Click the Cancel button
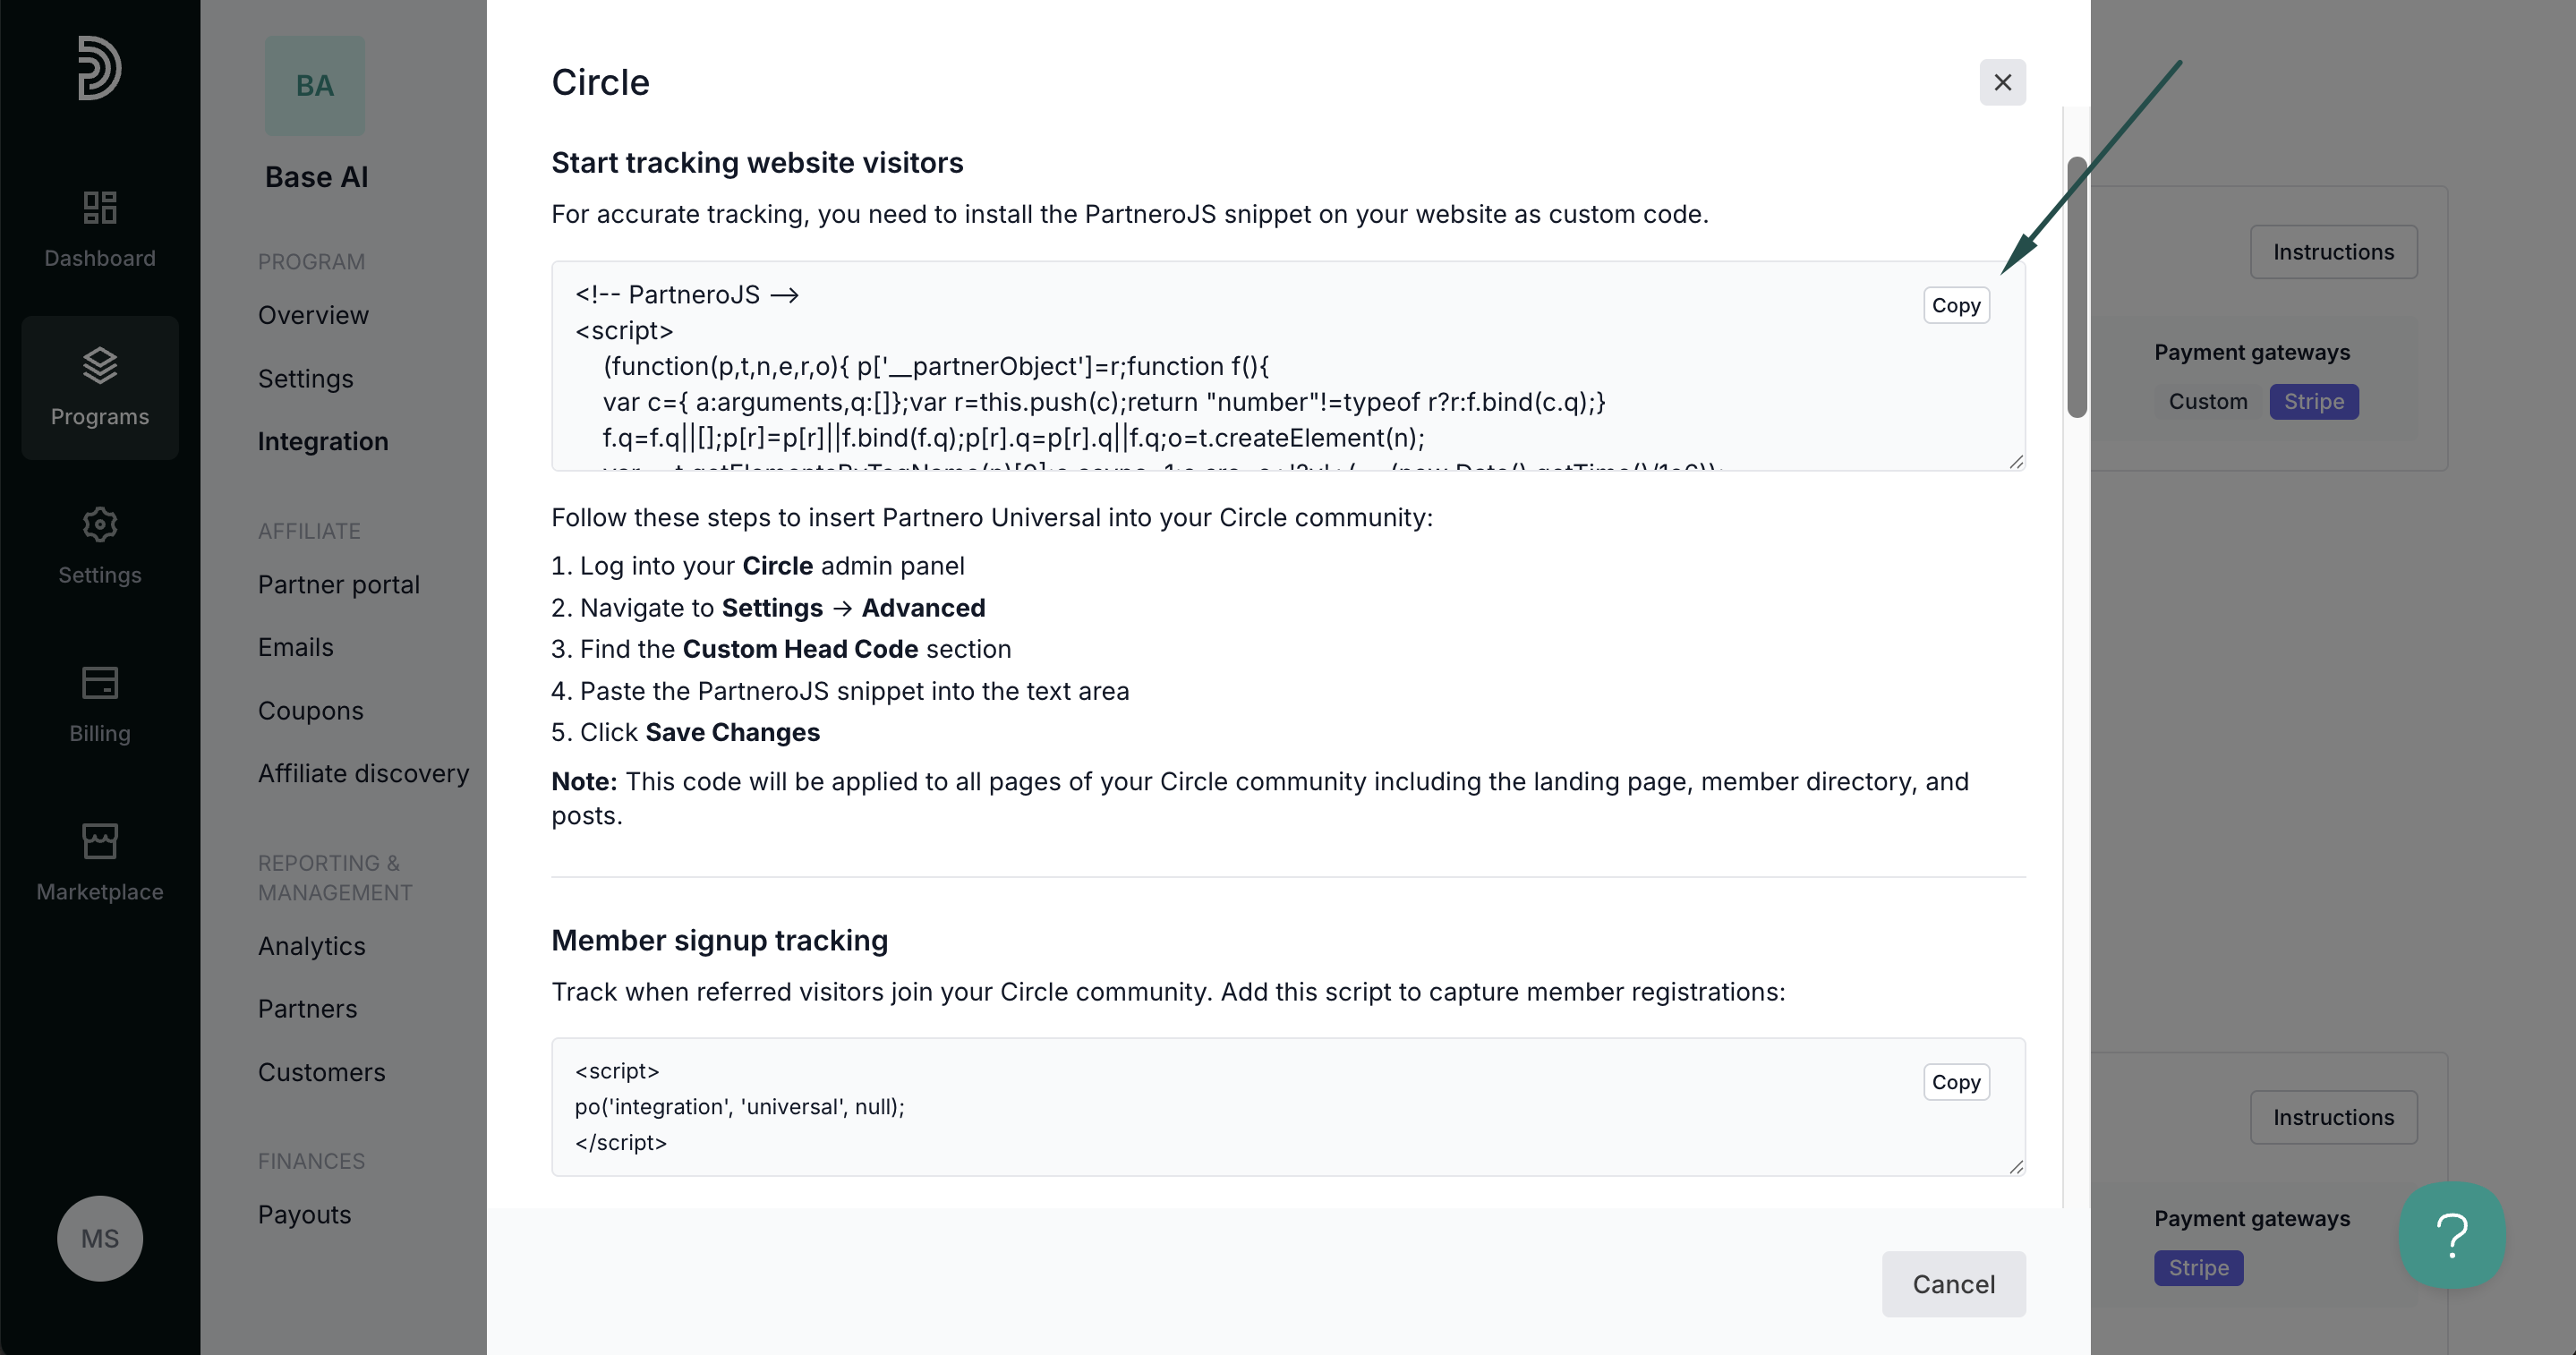The width and height of the screenshot is (2576, 1355). click(1953, 1284)
